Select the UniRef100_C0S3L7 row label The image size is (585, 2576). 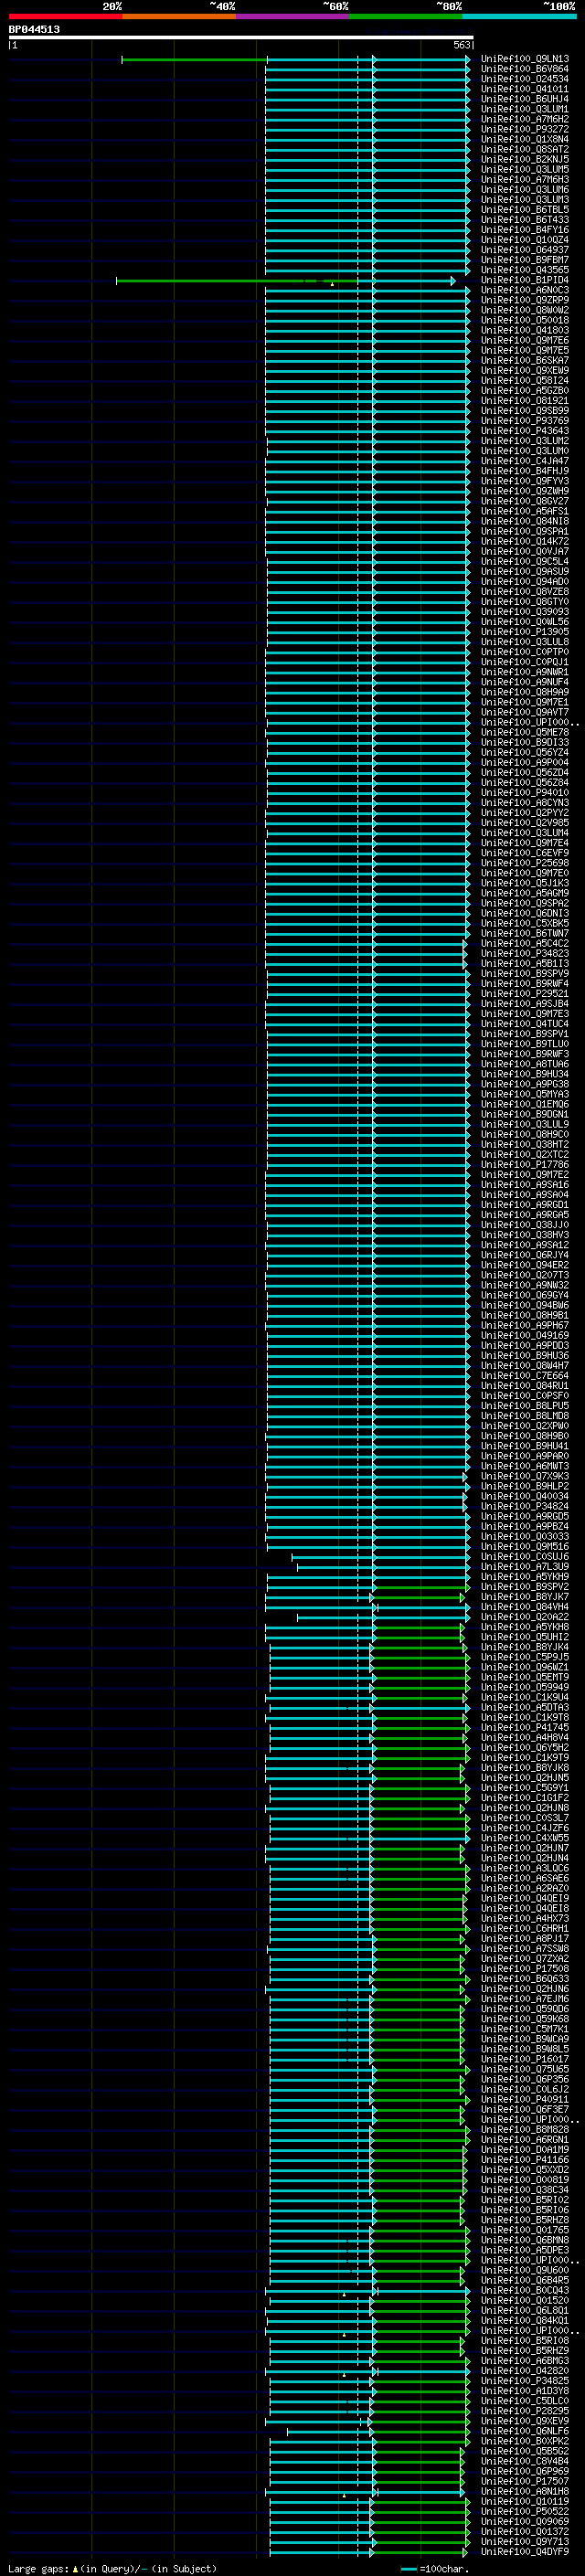pyautogui.click(x=524, y=1818)
